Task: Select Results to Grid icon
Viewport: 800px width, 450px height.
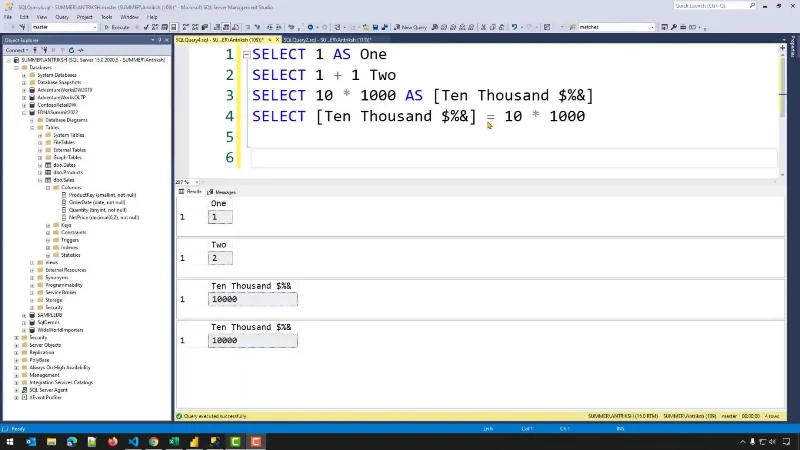Action: coord(226,27)
